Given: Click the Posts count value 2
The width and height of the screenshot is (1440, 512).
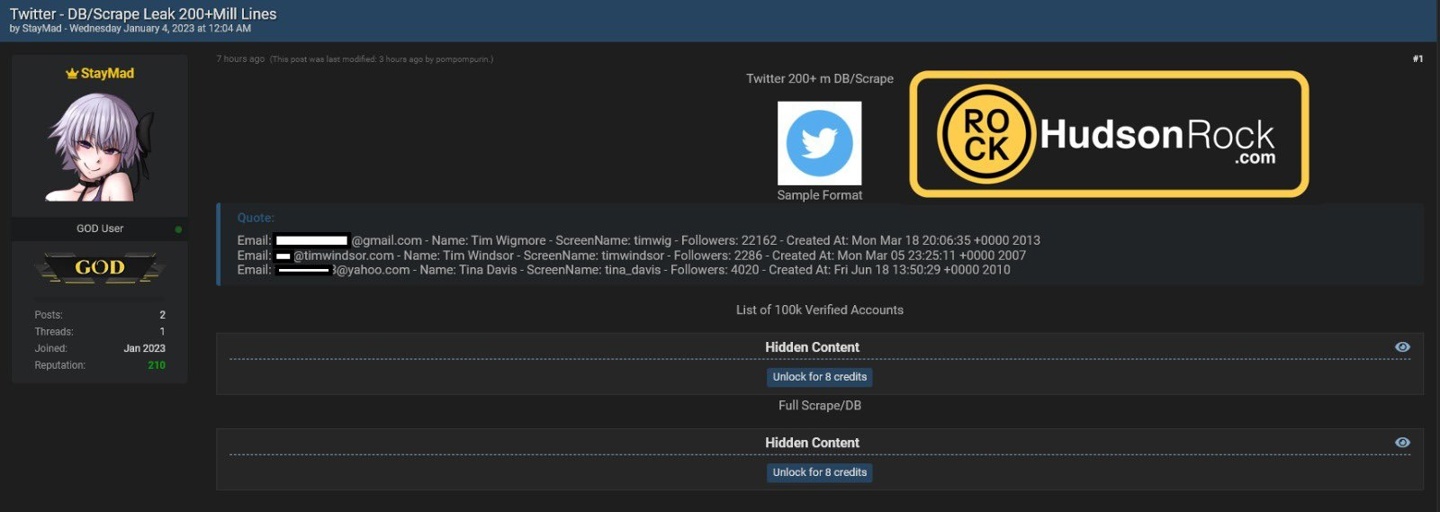Looking at the screenshot, I should coord(162,315).
